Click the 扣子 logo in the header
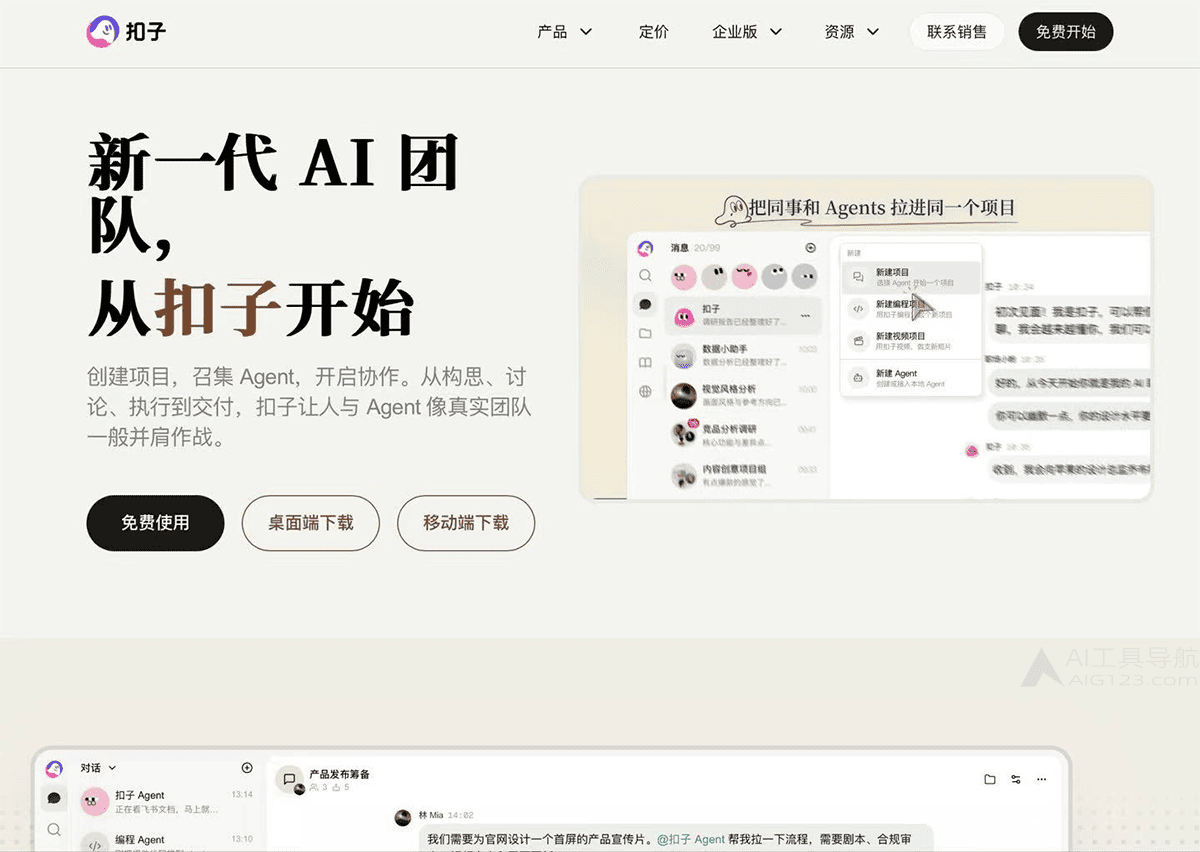Screen dimensions: 1200x852 click(126, 32)
